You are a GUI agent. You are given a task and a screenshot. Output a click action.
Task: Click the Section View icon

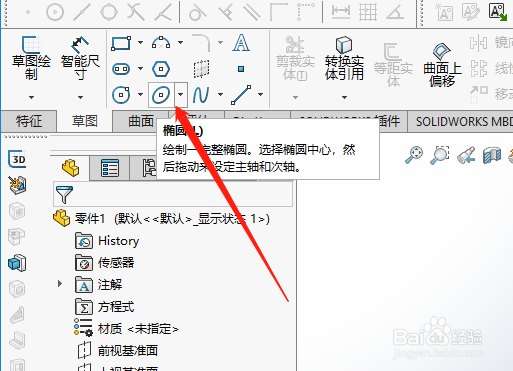pyautogui.click(x=492, y=155)
